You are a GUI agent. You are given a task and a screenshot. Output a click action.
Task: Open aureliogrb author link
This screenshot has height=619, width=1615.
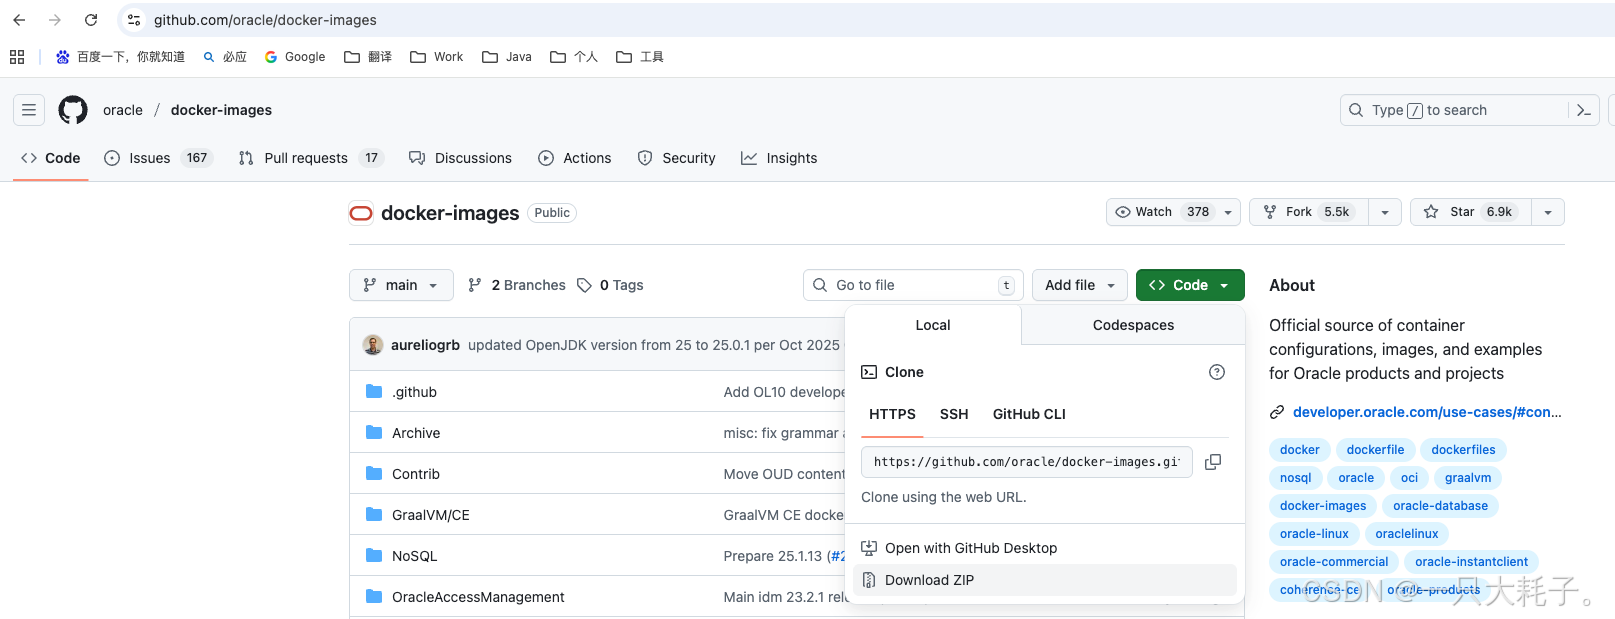point(425,345)
